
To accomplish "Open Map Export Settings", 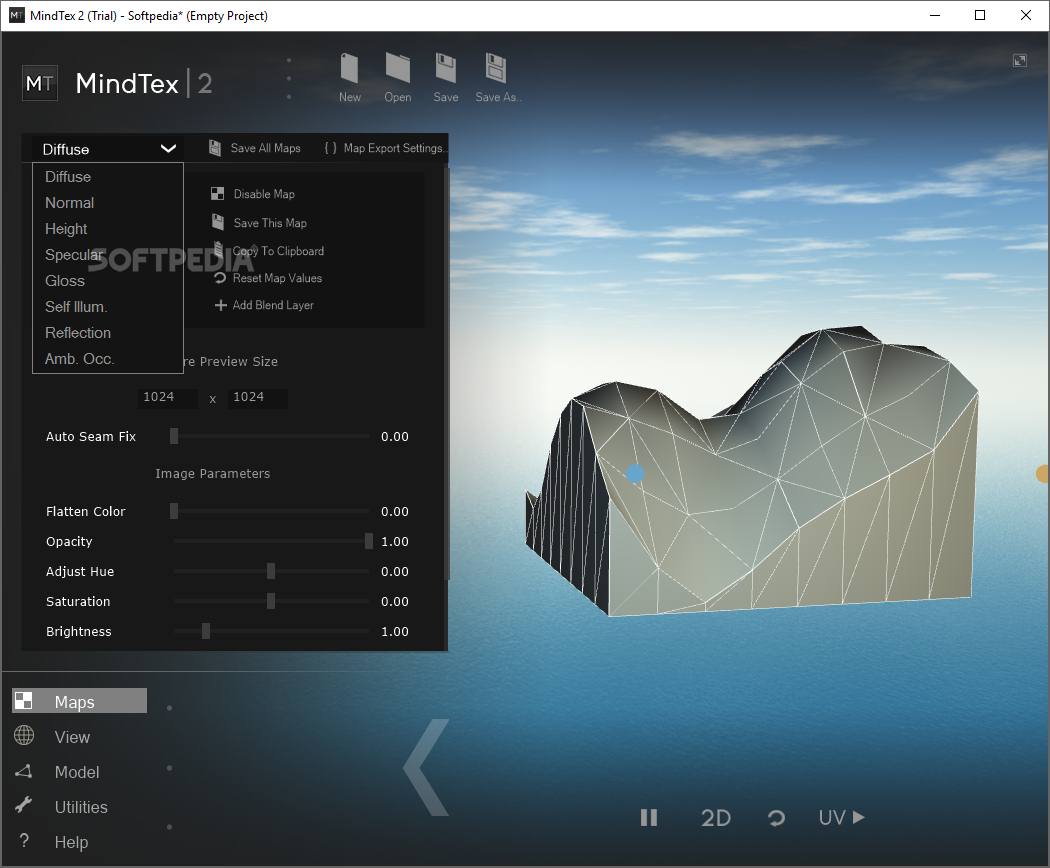I will tap(385, 148).
